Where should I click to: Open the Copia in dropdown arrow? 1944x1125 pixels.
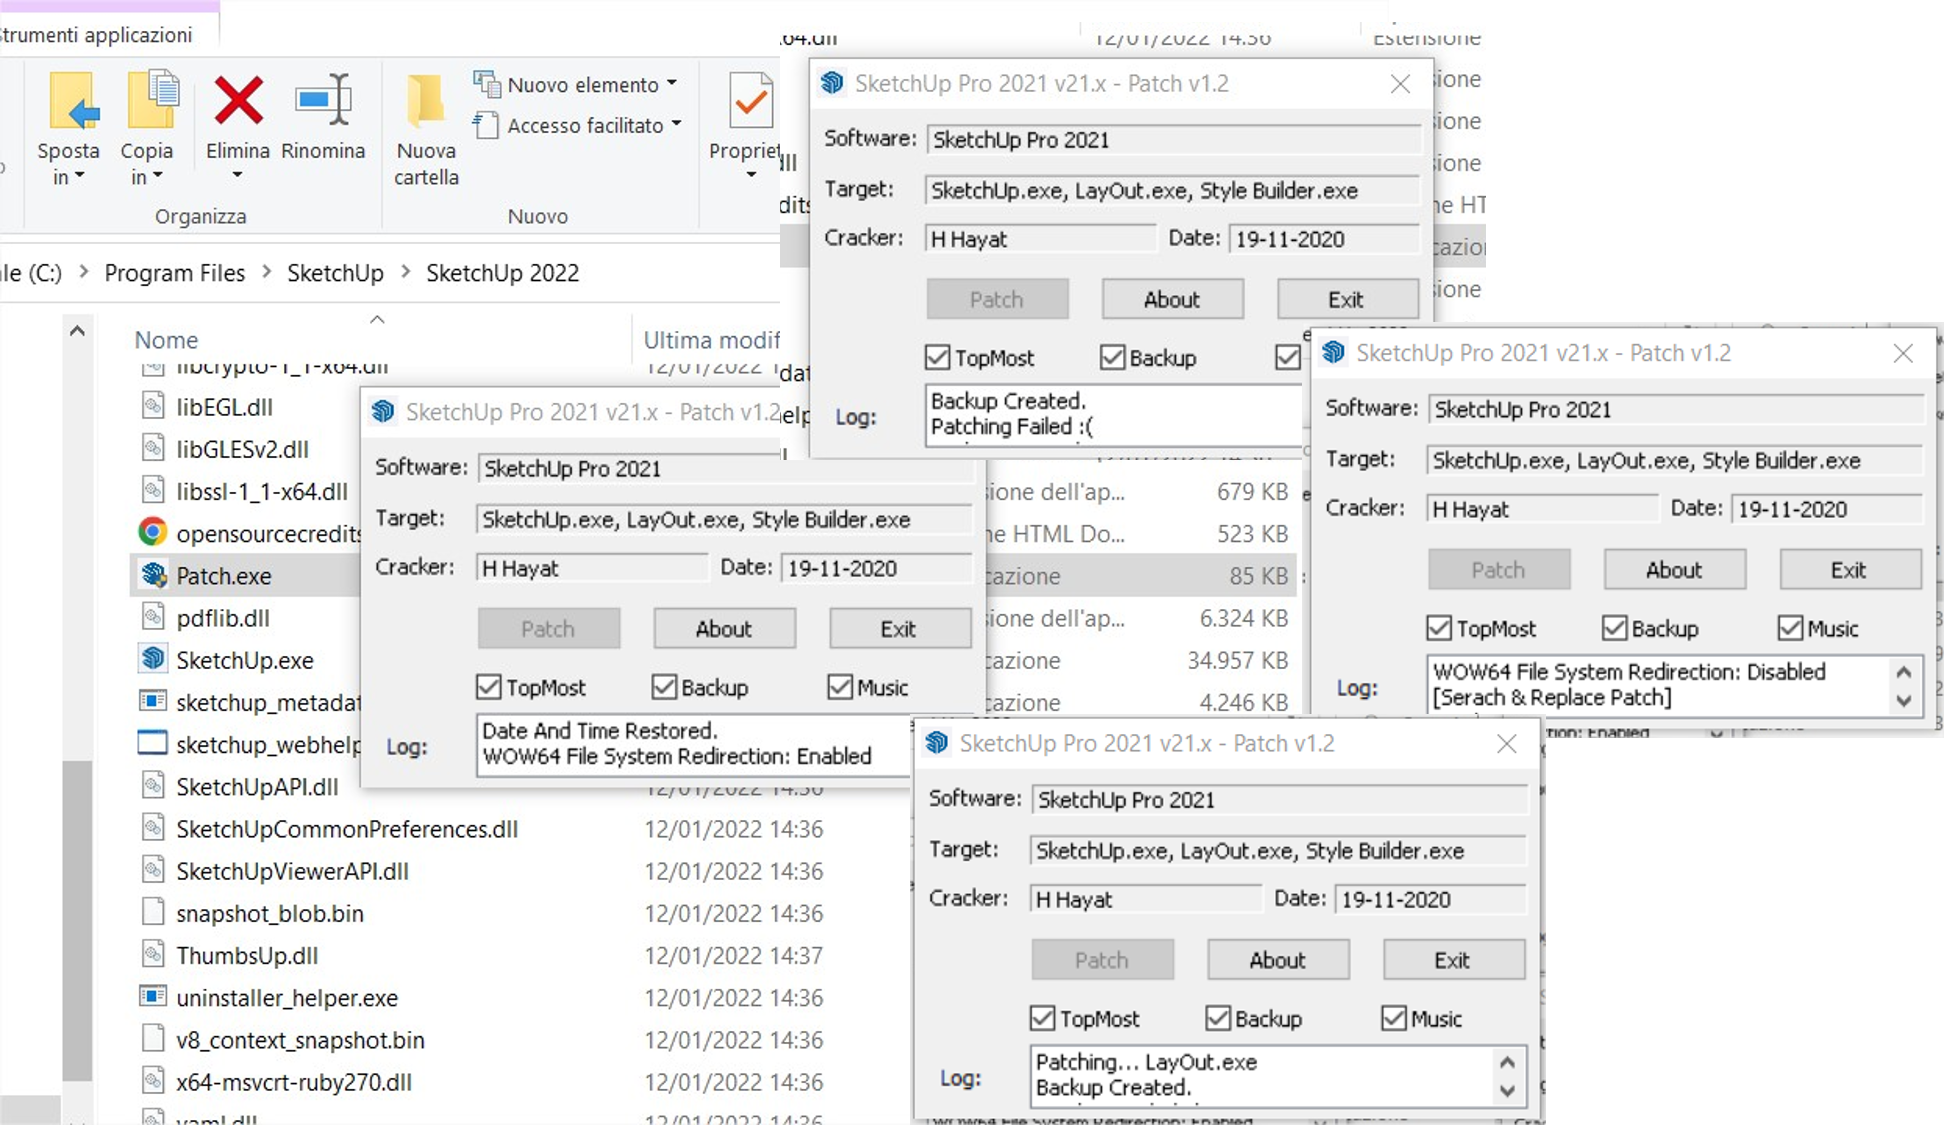(157, 177)
